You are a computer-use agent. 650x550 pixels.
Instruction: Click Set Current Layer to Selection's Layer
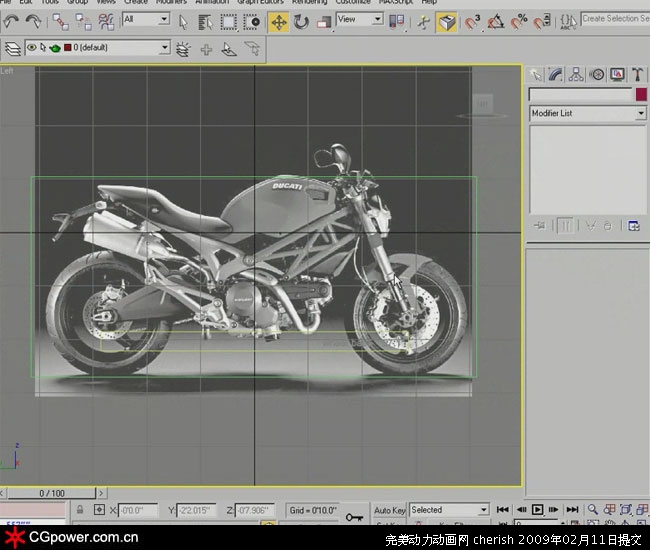point(252,49)
